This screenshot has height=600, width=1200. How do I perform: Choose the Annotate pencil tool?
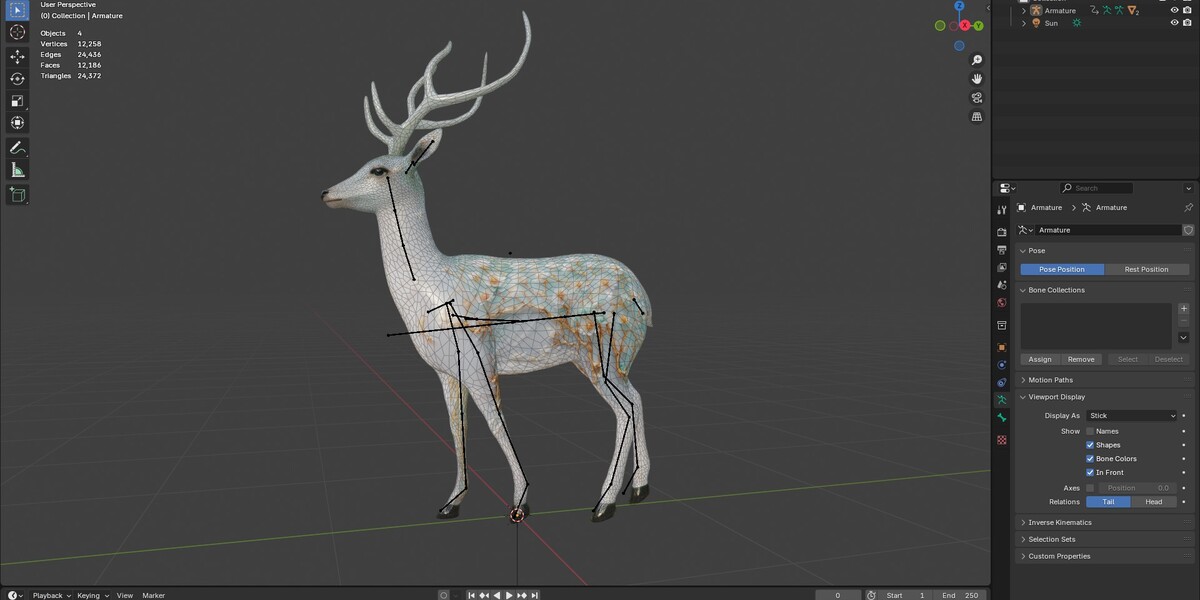[x=17, y=148]
